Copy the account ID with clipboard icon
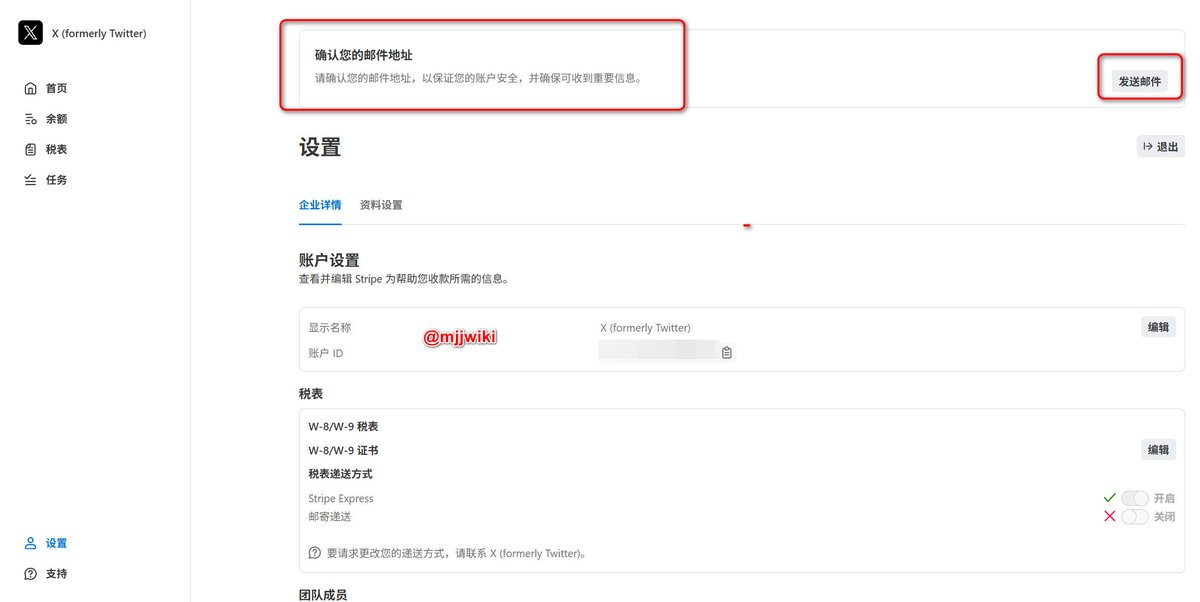 click(727, 352)
